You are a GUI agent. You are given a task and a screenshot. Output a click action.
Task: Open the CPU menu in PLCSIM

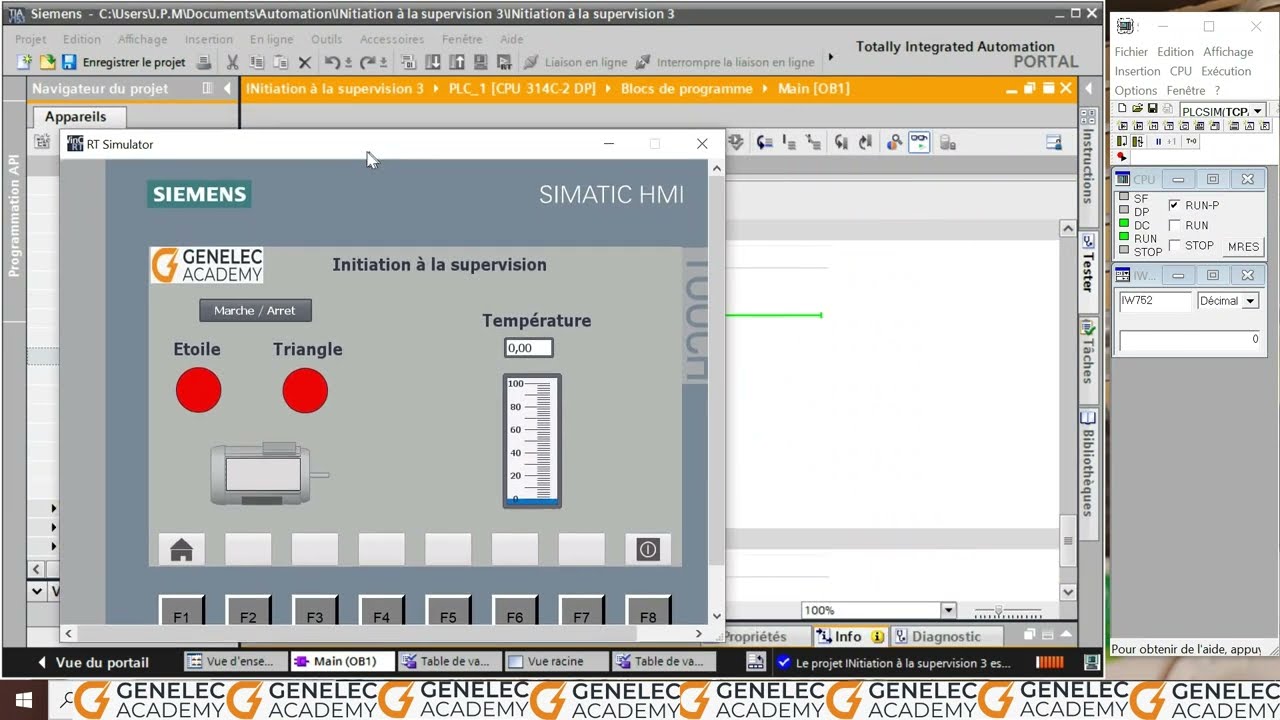click(x=1181, y=71)
